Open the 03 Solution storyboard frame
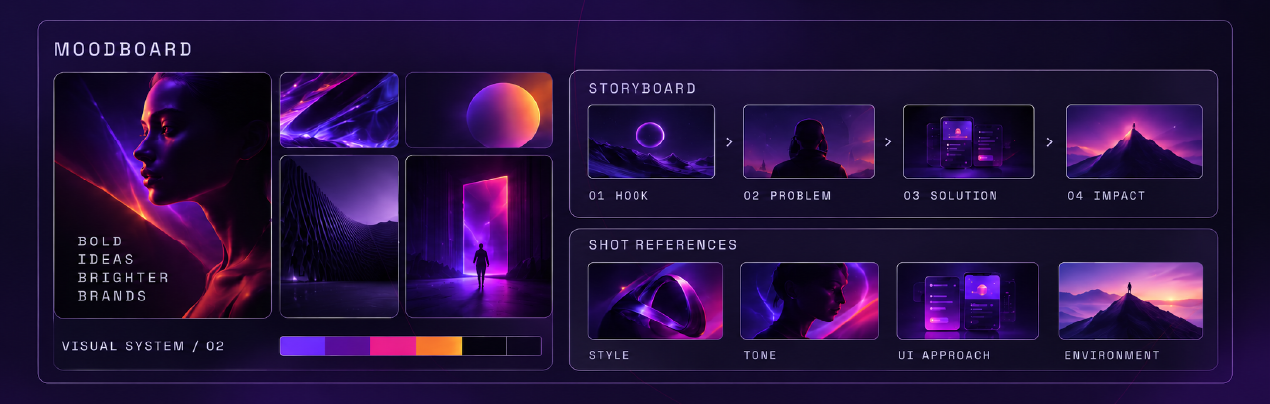The width and height of the screenshot is (1270, 404). pos(968,142)
